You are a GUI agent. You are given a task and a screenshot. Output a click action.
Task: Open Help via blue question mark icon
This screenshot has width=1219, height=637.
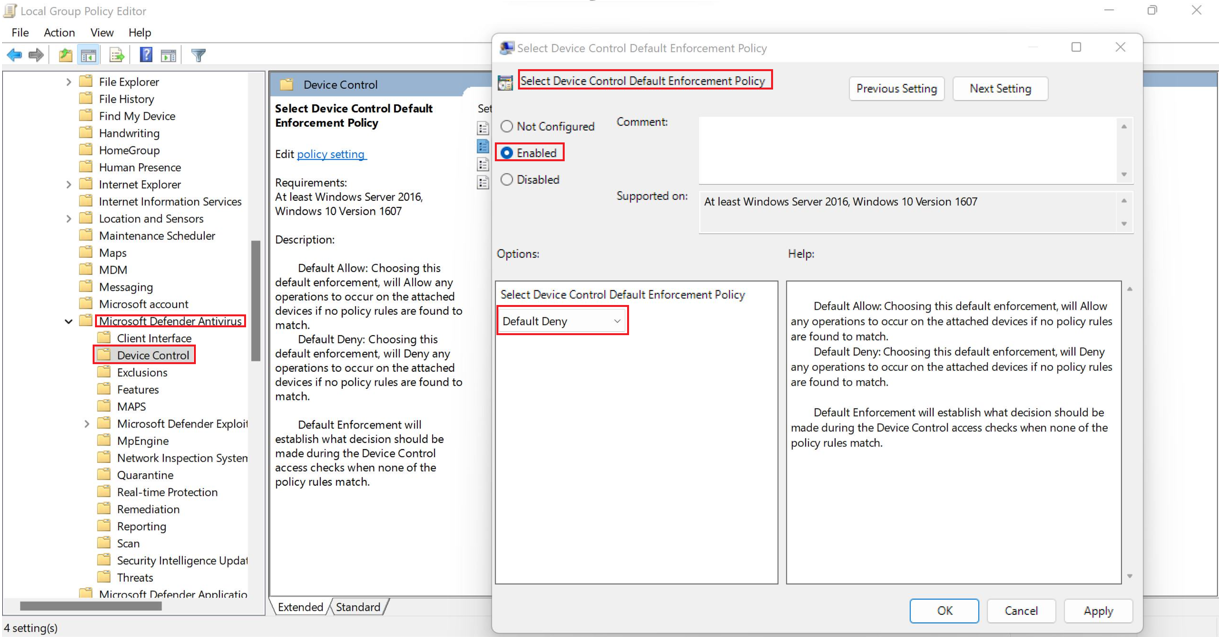(x=146, y=56)
